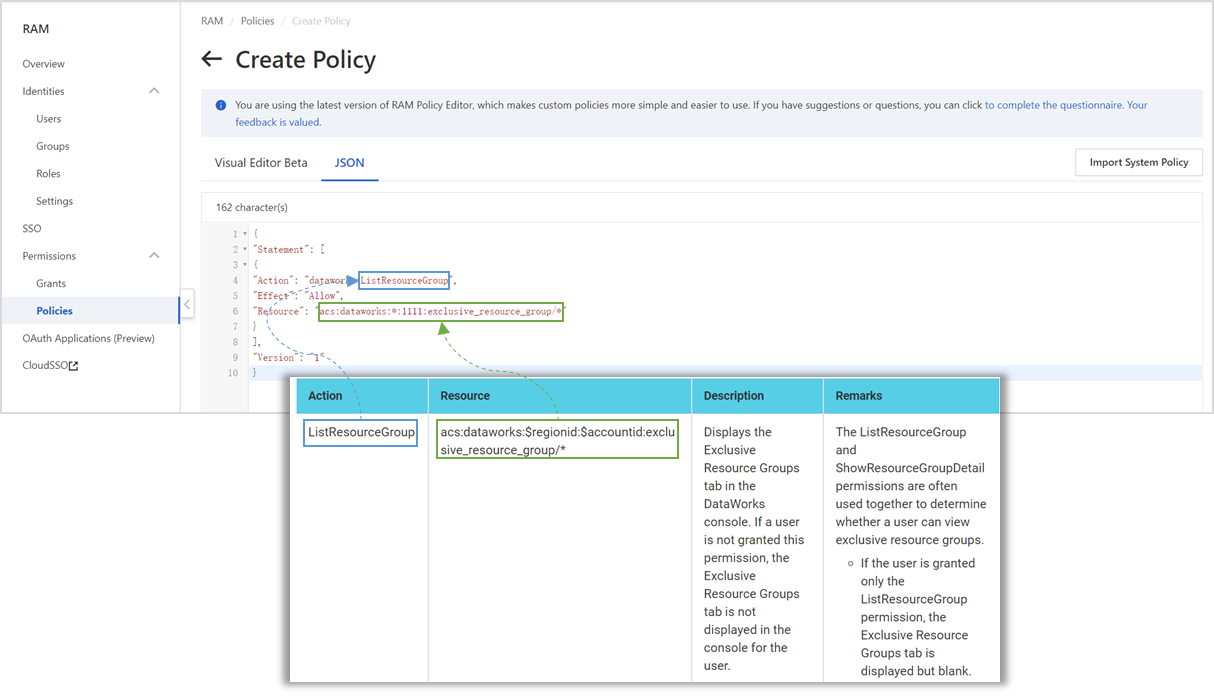The height and width of the screenshot is (696, 1214).
Task: Collapse the sidebar with the side handle
Action: click(187, 304)
